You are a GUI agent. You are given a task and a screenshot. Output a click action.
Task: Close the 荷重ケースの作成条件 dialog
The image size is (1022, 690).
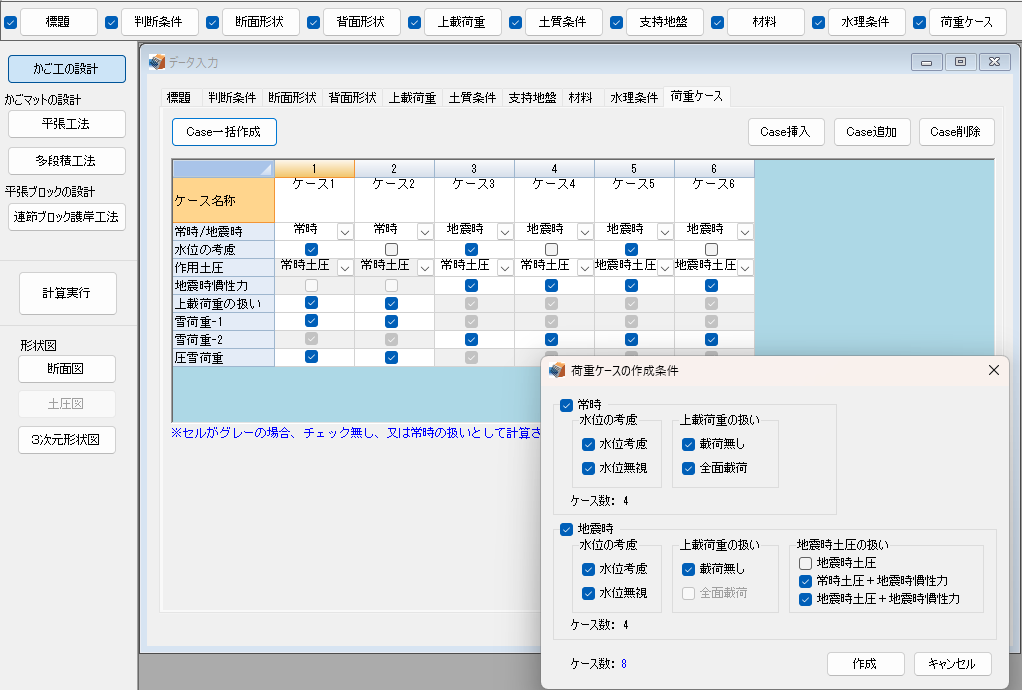click(x=993, y=370)
